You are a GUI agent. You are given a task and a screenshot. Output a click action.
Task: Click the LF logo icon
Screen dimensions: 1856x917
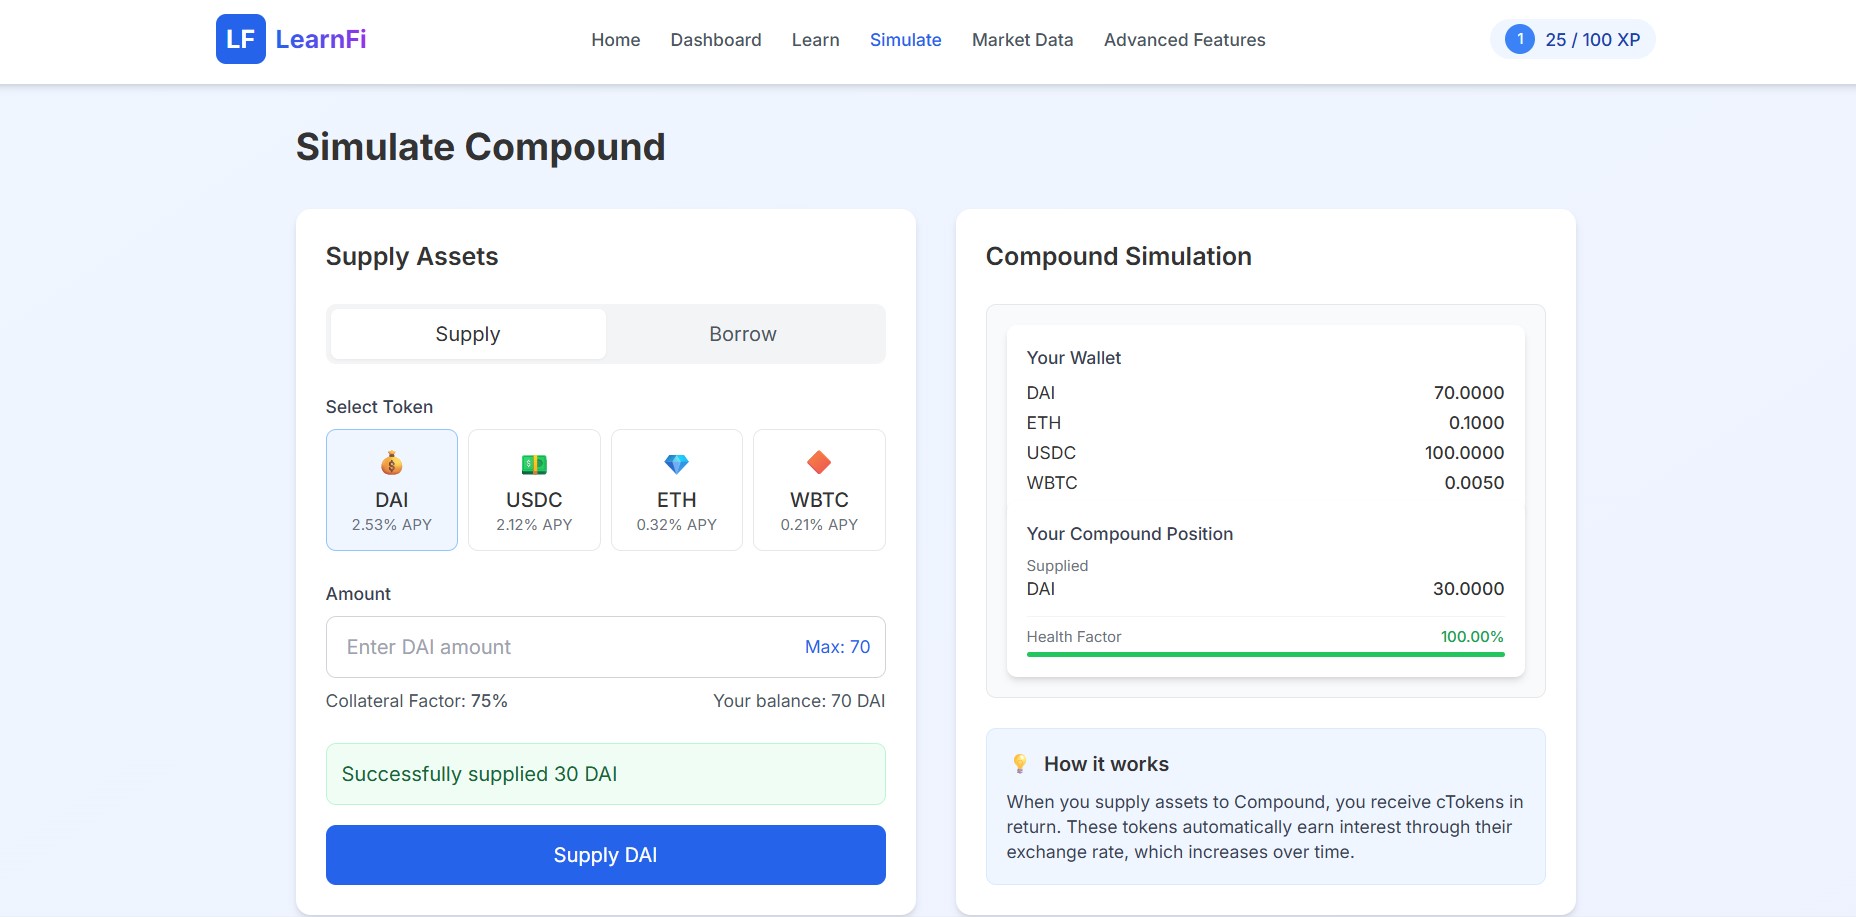241,39
